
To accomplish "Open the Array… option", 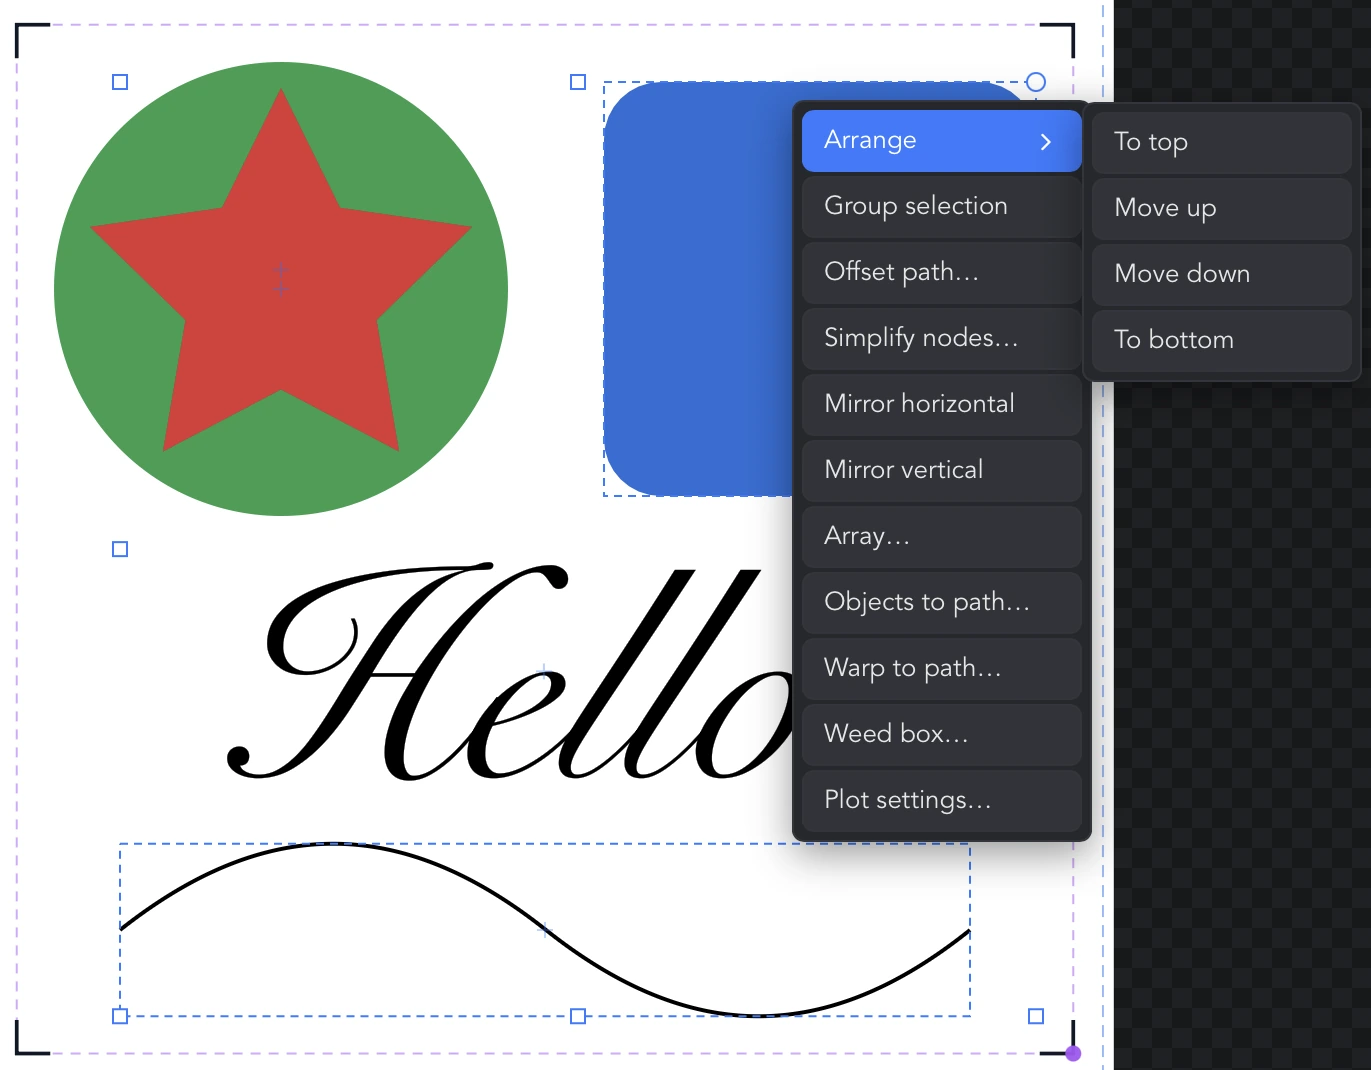I will tap(941, 537).
